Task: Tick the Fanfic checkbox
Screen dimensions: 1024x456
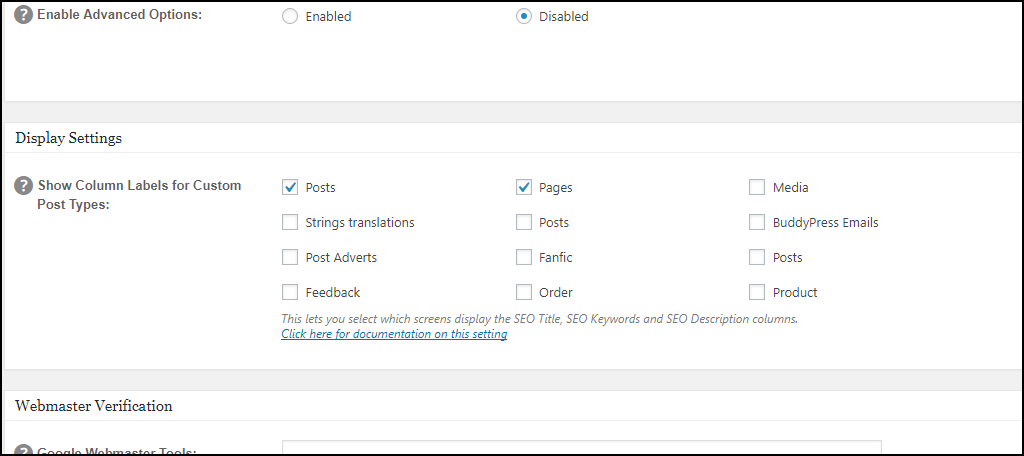Action: tap(524, 257)
